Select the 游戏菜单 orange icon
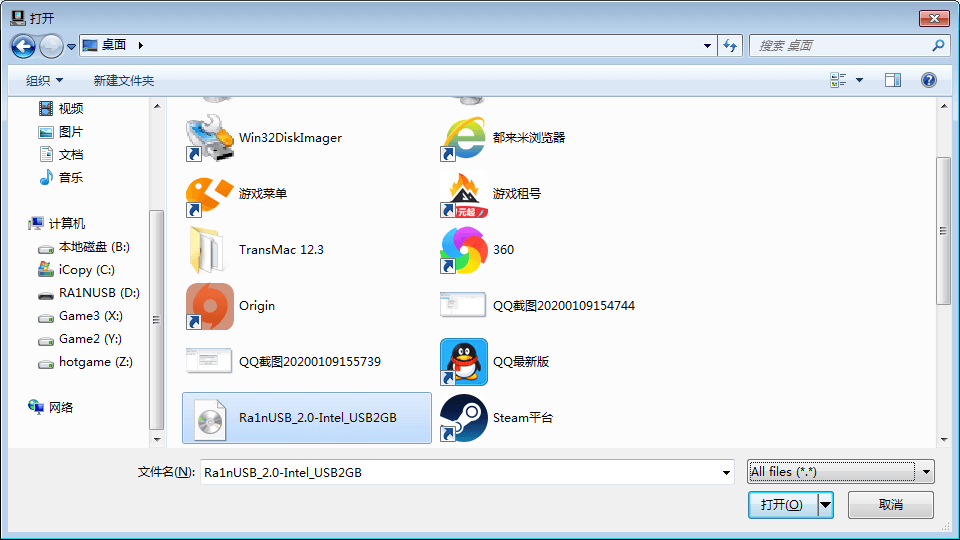 (210, 194)
